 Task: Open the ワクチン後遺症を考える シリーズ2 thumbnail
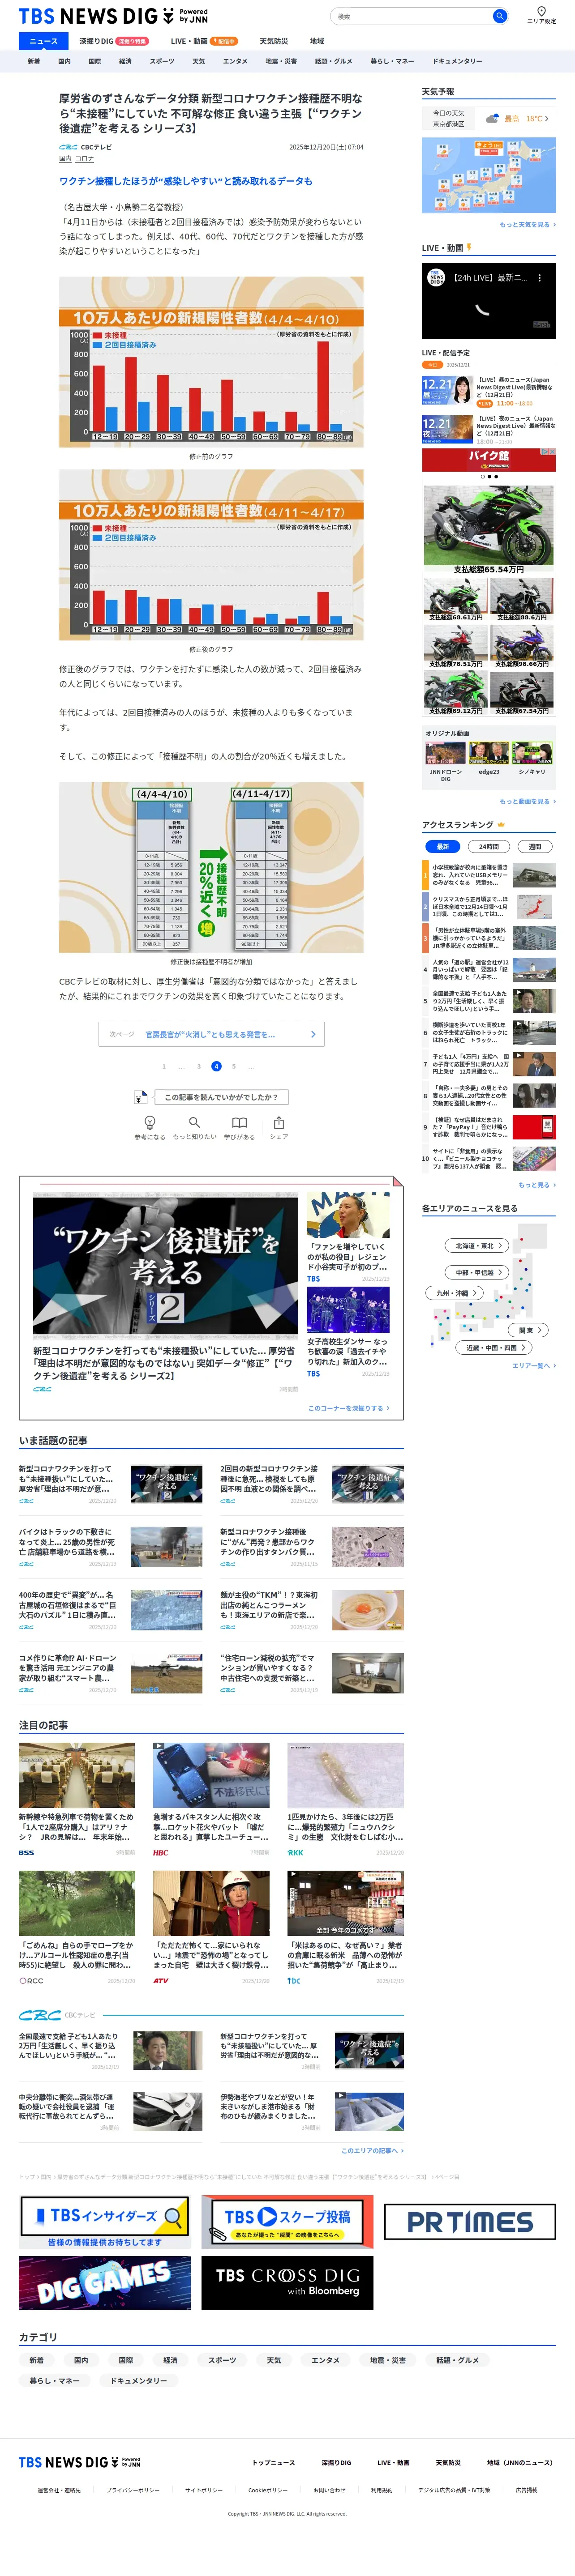point(166,1266)
